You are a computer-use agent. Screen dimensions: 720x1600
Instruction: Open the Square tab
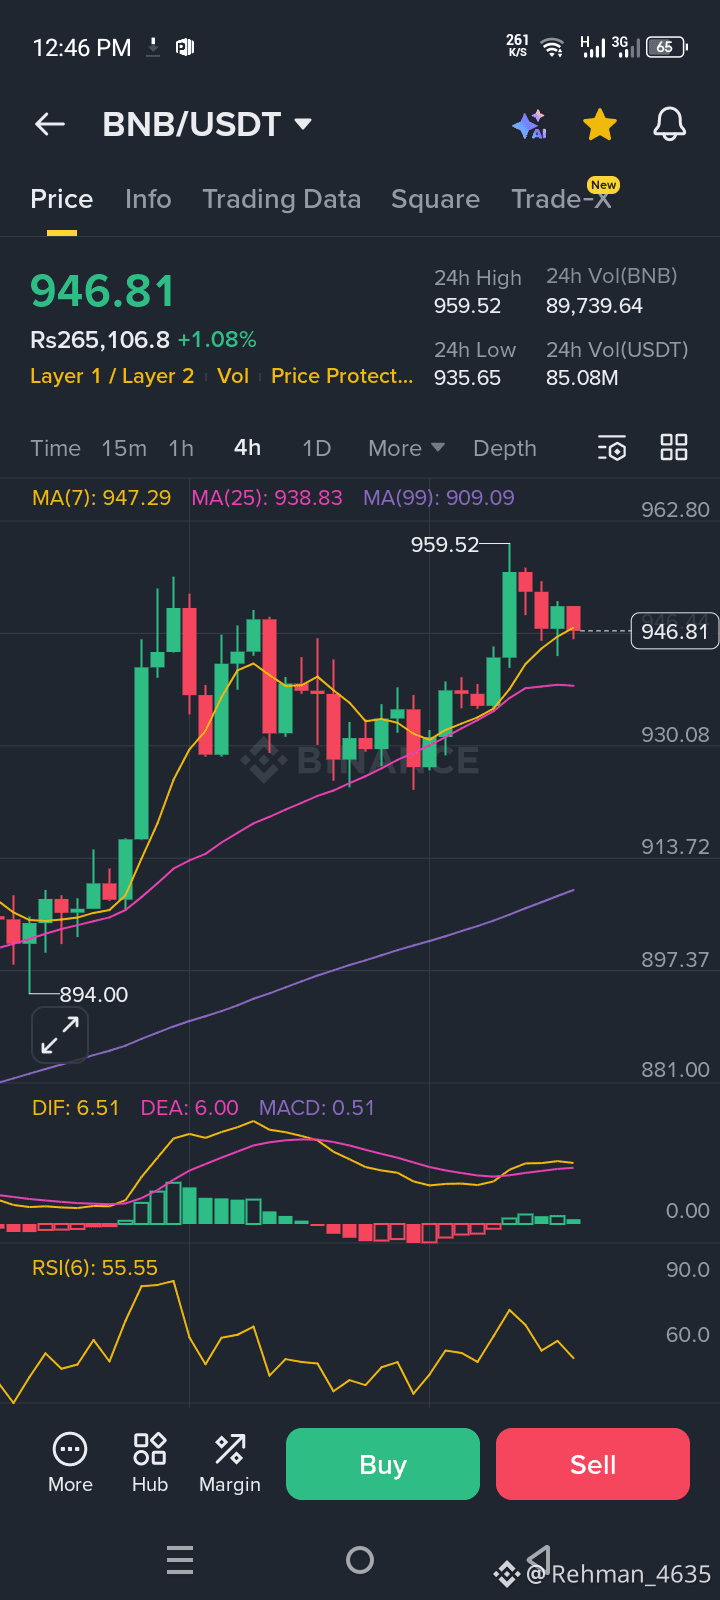[x=435, y=199]
